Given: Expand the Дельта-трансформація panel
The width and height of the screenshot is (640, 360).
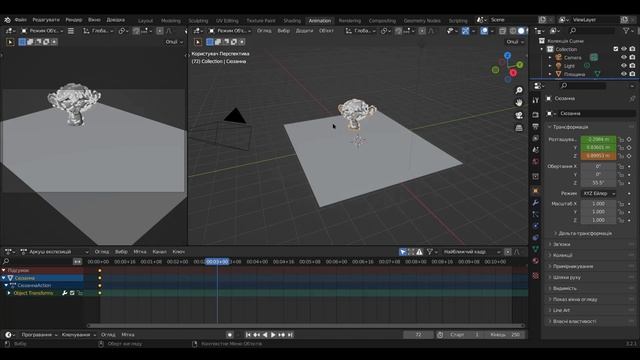Looking at the screenshot, I should (584, 233).
